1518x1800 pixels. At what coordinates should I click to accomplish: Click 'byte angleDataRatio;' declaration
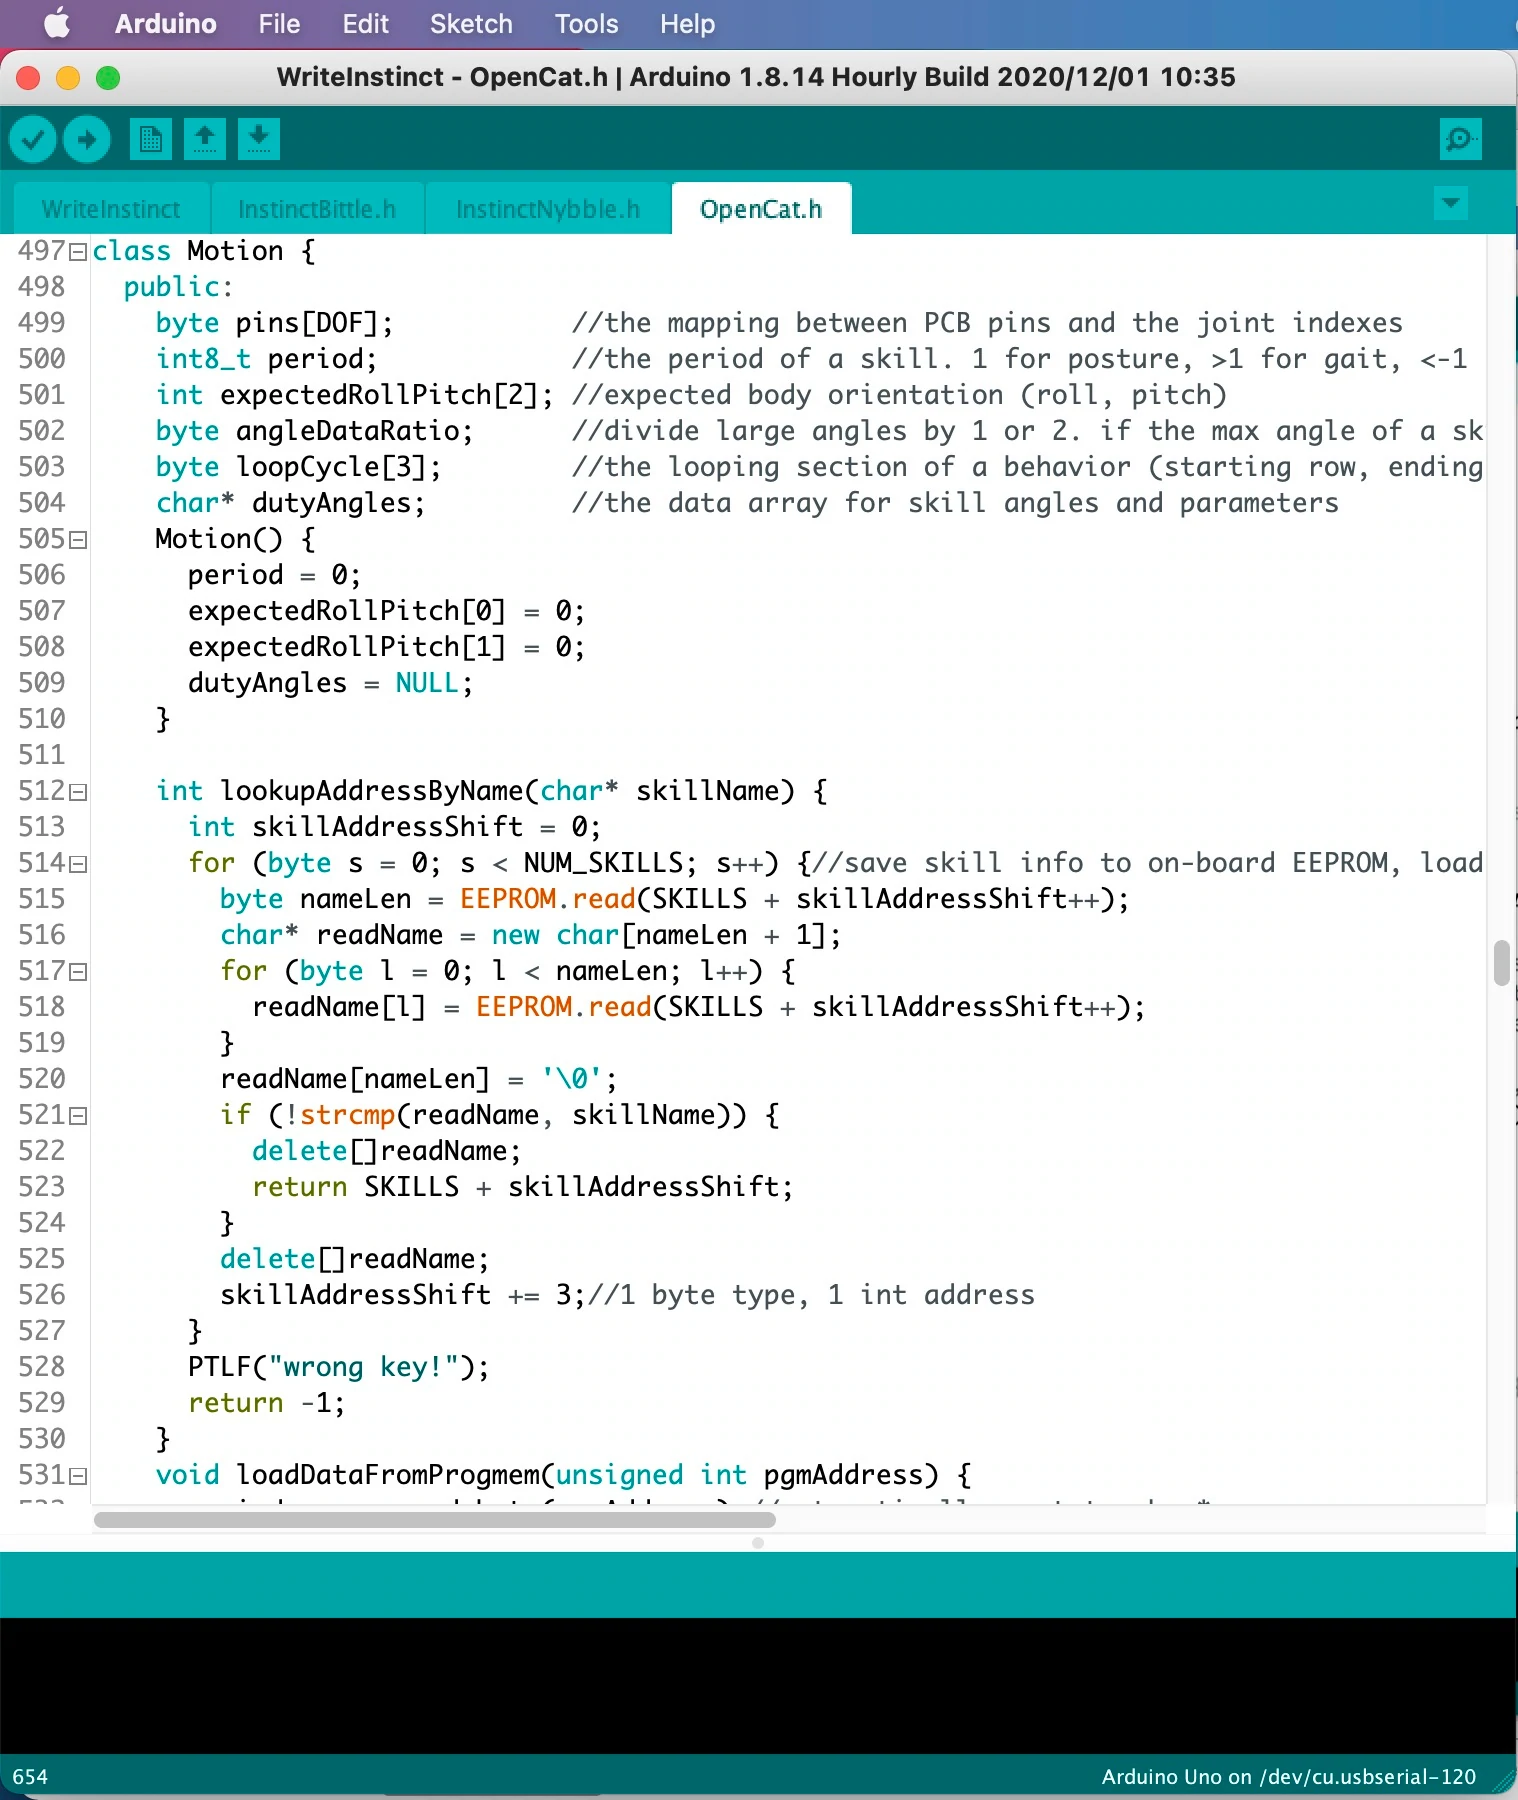[x=314, y=431]
